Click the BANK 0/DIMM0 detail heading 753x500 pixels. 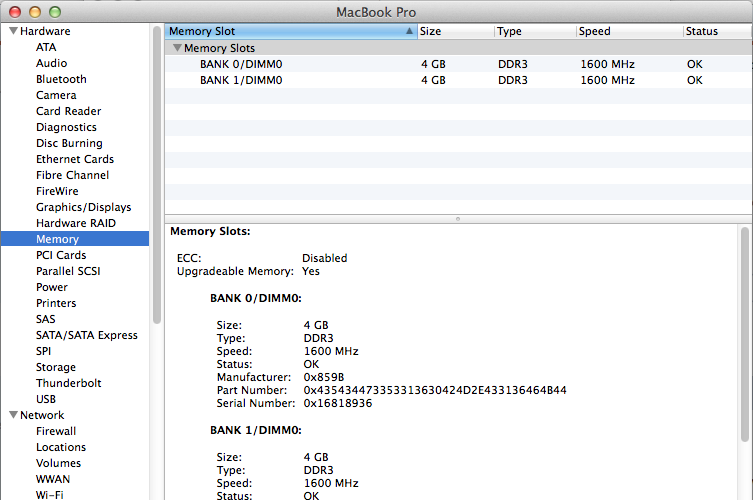tap(256, 298)
